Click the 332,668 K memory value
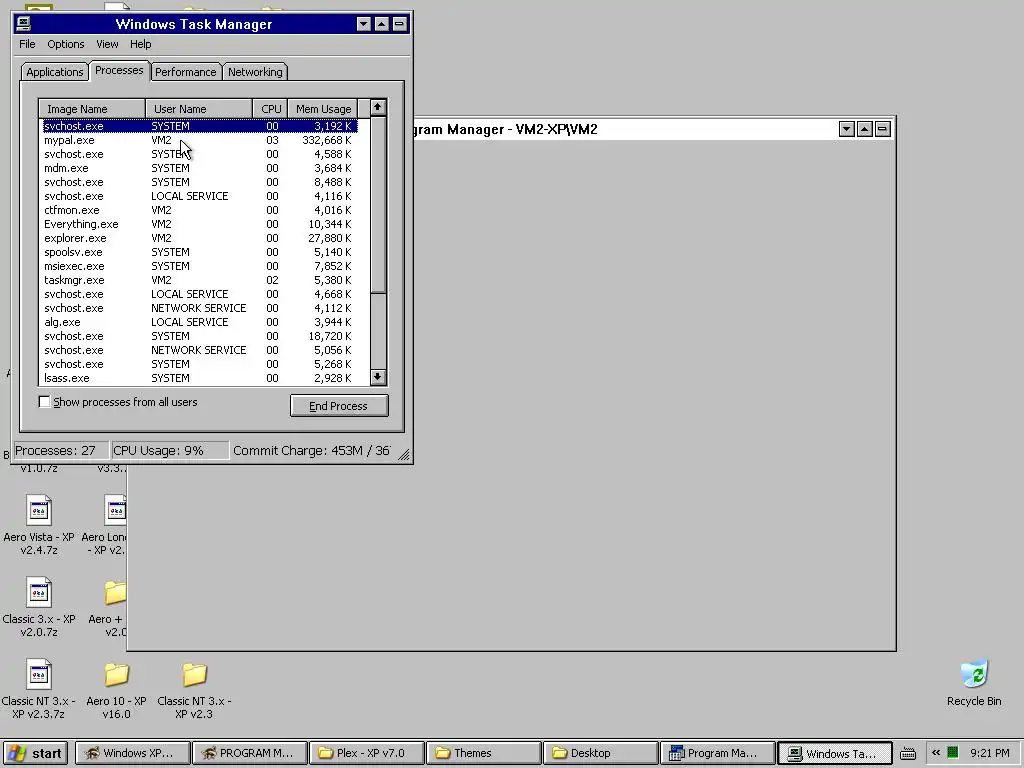This screenshot has width=1024, height=768. click(x=327, y=140)
